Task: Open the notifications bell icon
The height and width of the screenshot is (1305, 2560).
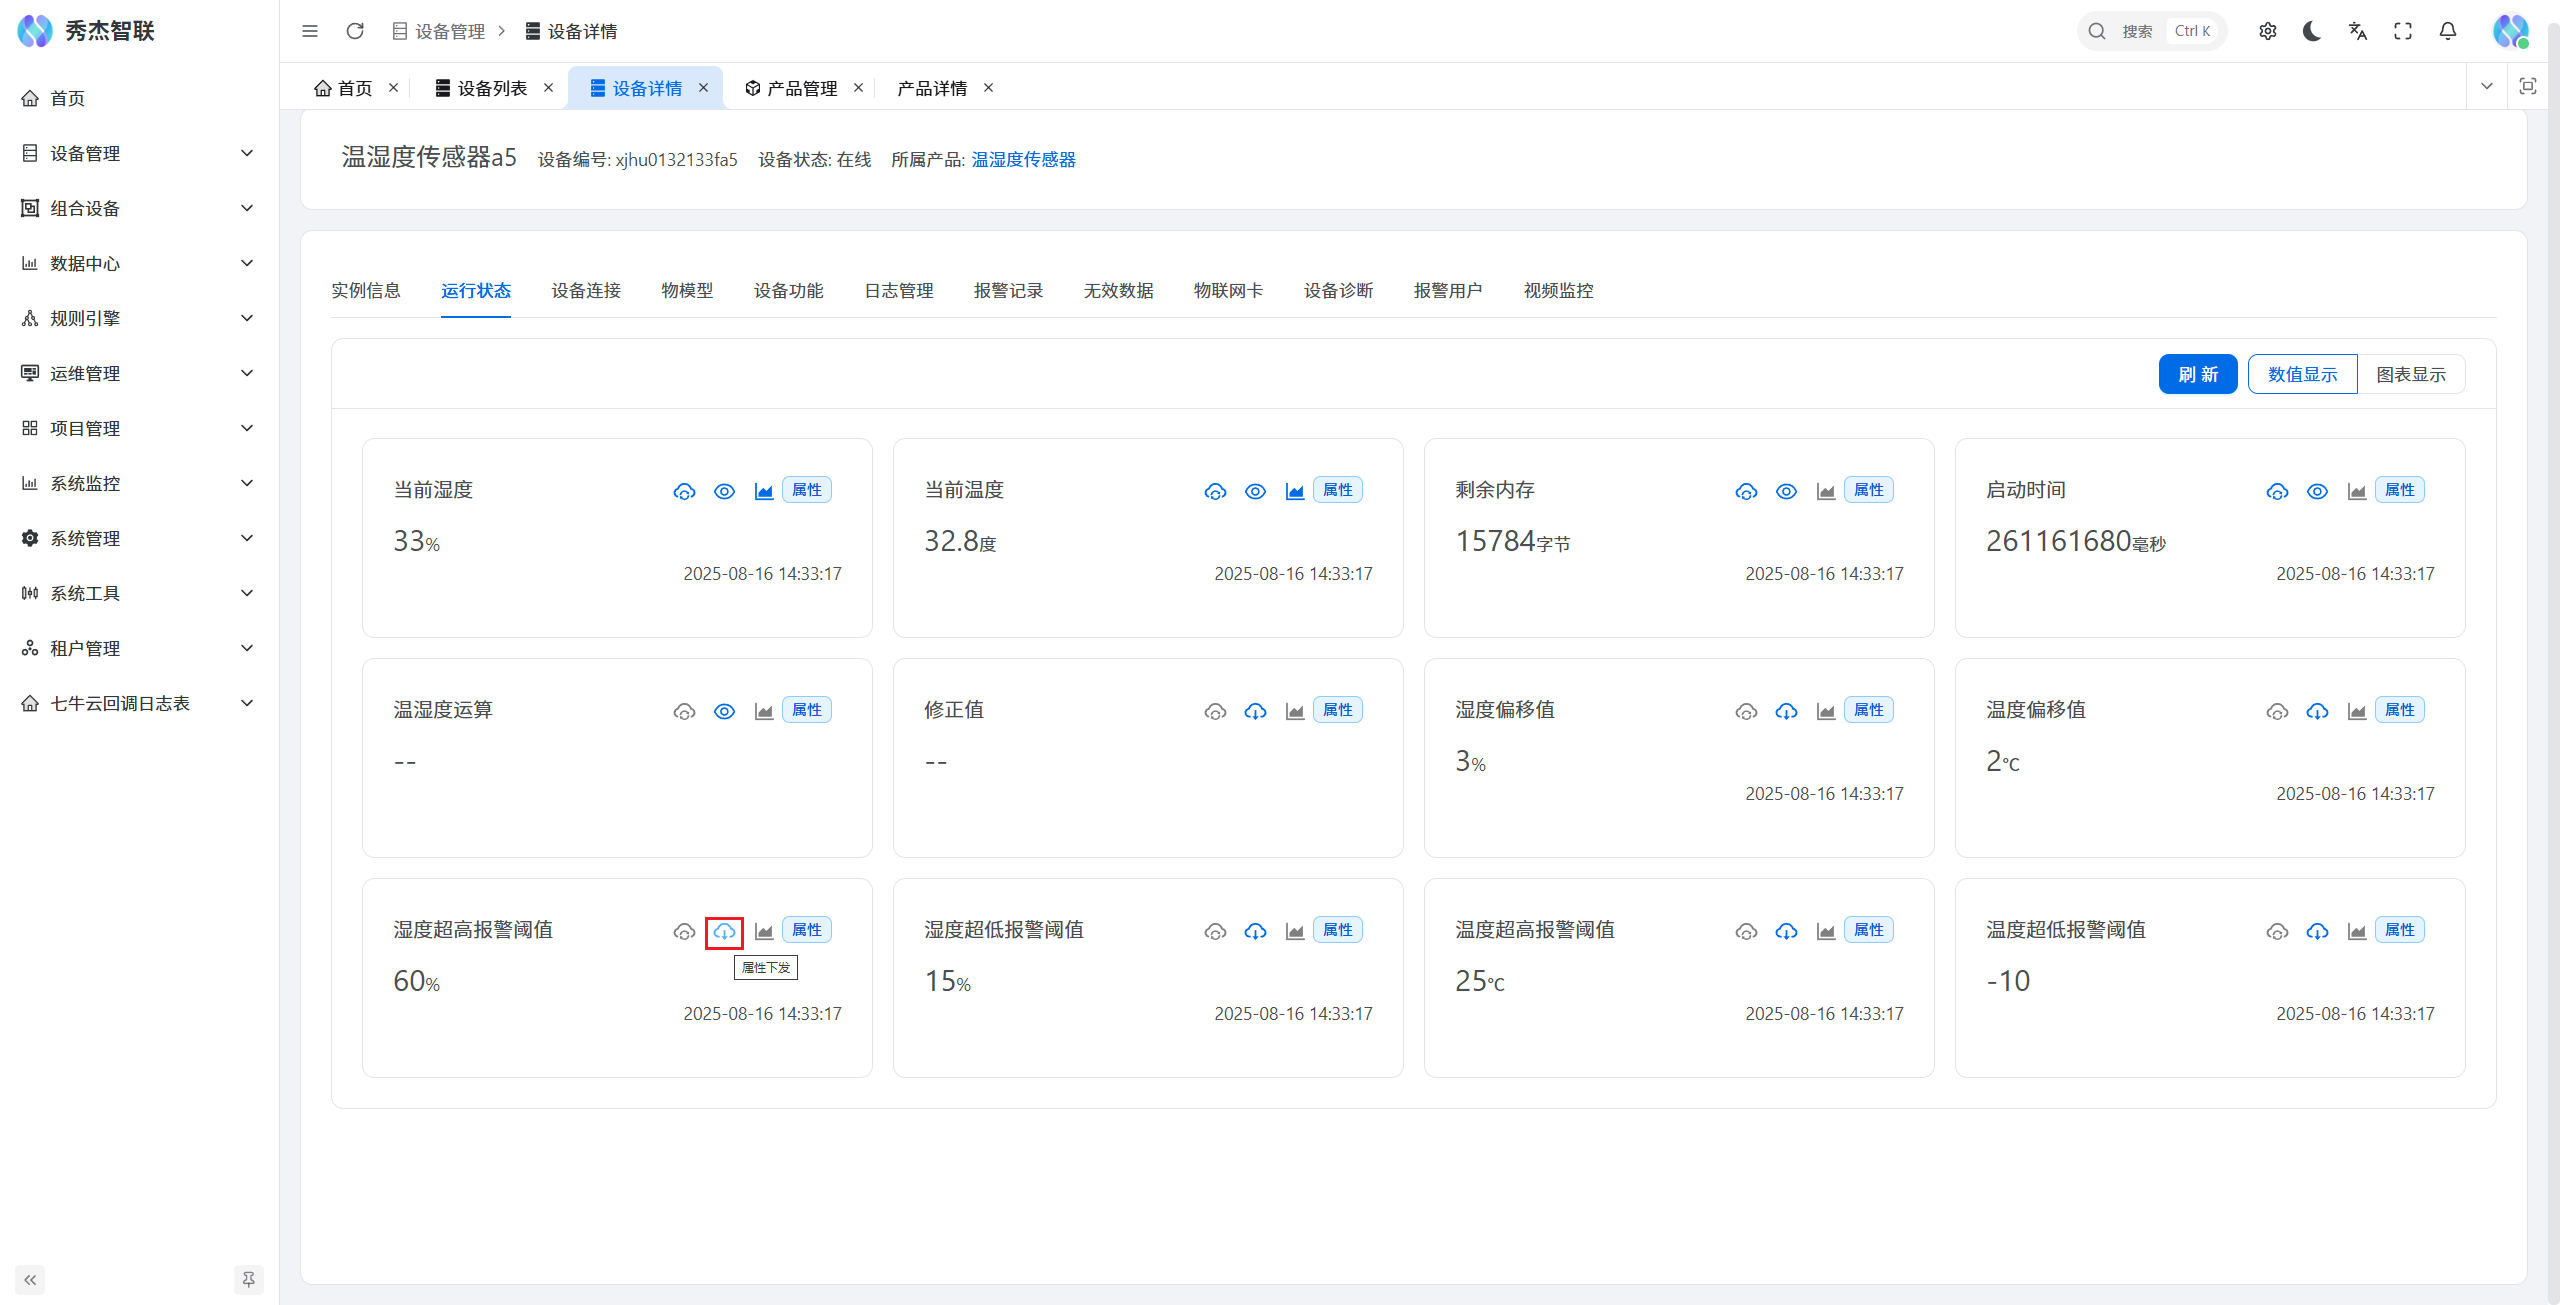Action: (x=2447, y=31)
